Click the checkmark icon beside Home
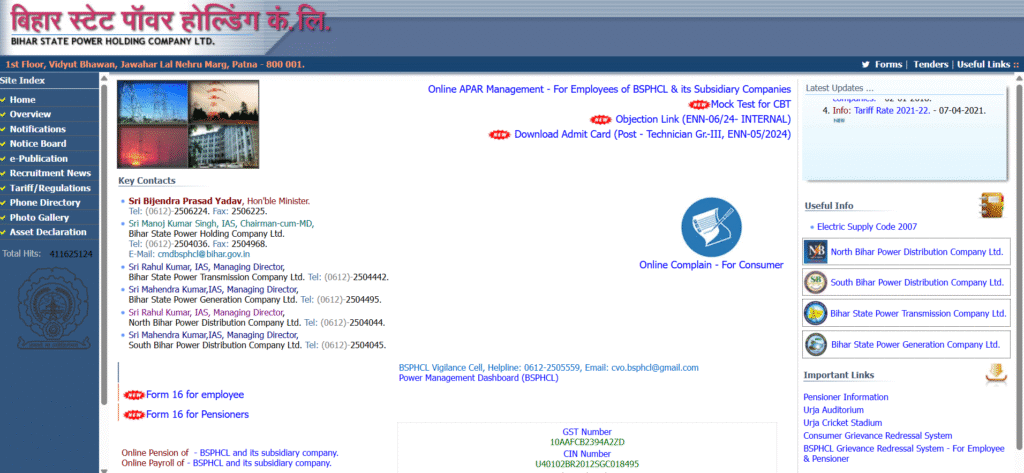Image resolution: width=1024 pixels, height=473 pixels. (x=3, y=100)
